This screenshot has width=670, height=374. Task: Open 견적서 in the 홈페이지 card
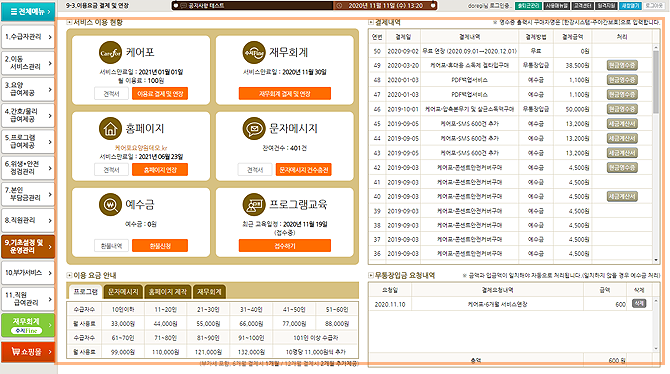[112, 170]
